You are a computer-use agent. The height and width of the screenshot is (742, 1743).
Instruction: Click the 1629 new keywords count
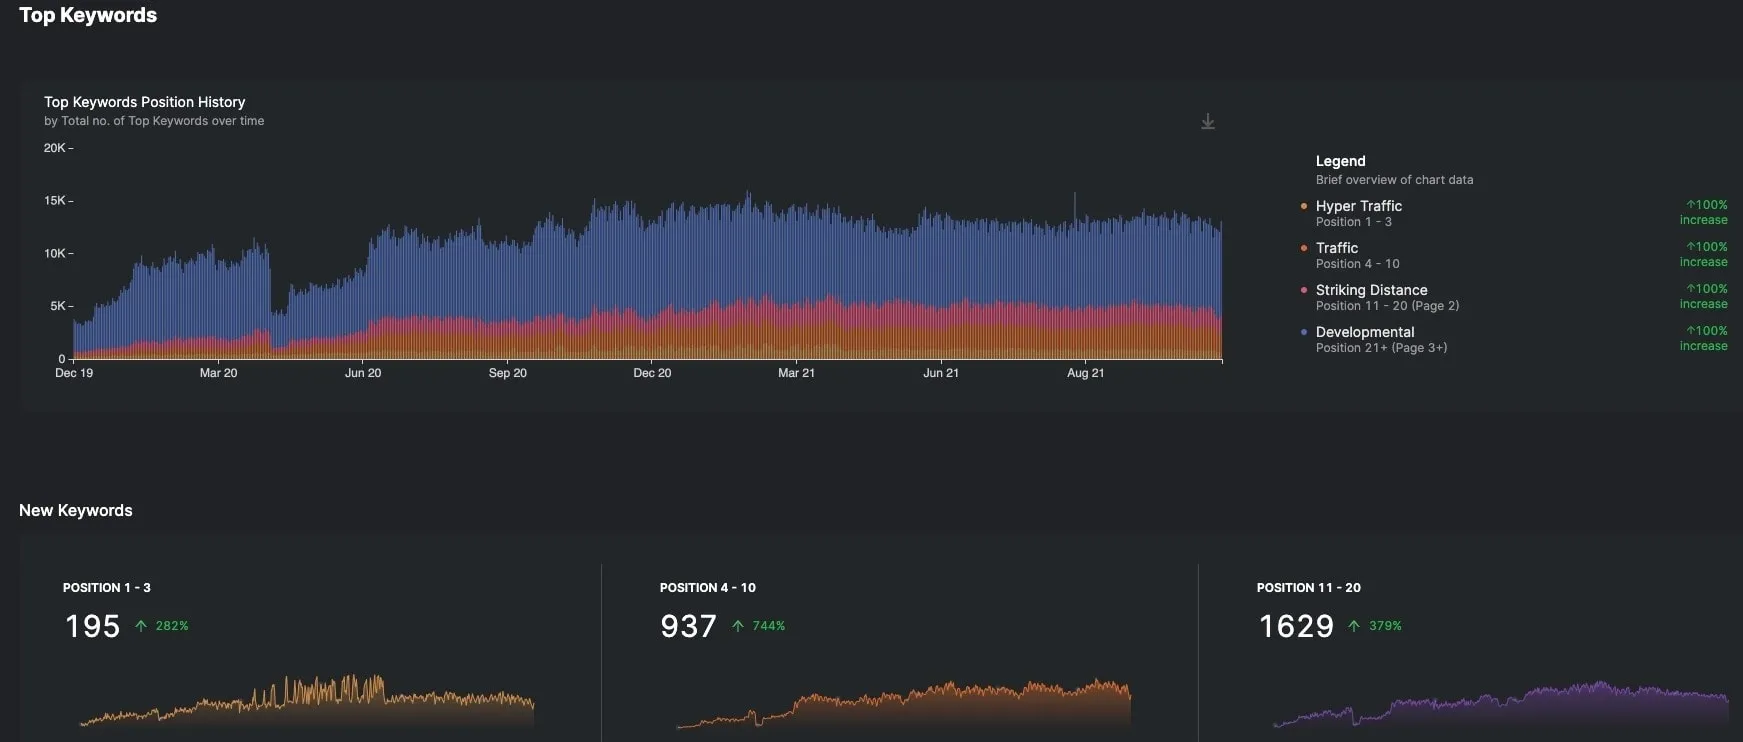(x=1296, y=626)
